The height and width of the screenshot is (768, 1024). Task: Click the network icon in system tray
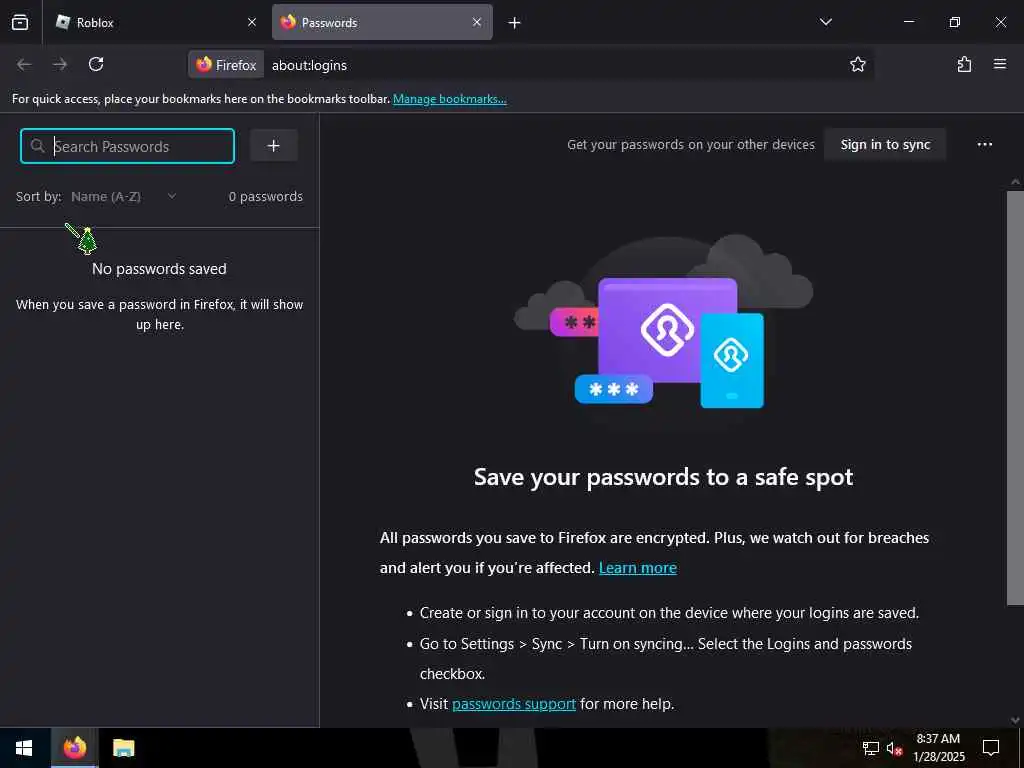pyautogui.click(x=871, y=748)
